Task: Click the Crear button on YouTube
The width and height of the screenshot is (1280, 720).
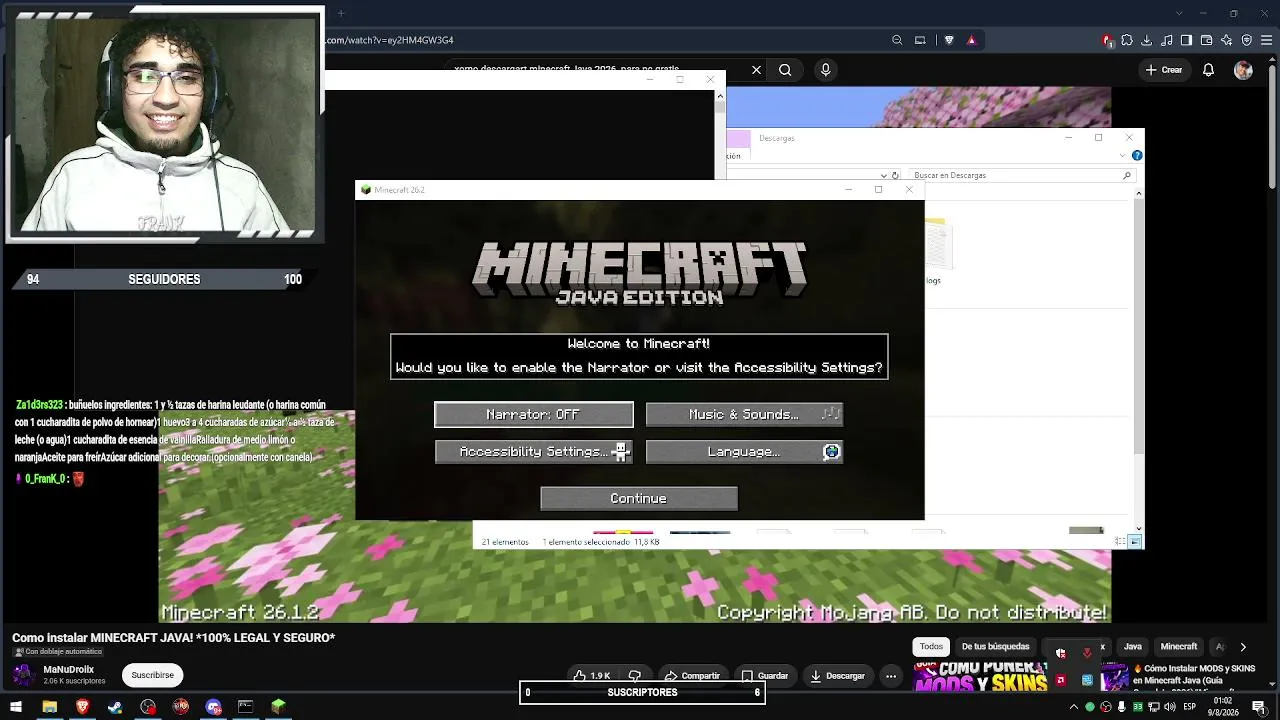Action: click(1164, 70)
